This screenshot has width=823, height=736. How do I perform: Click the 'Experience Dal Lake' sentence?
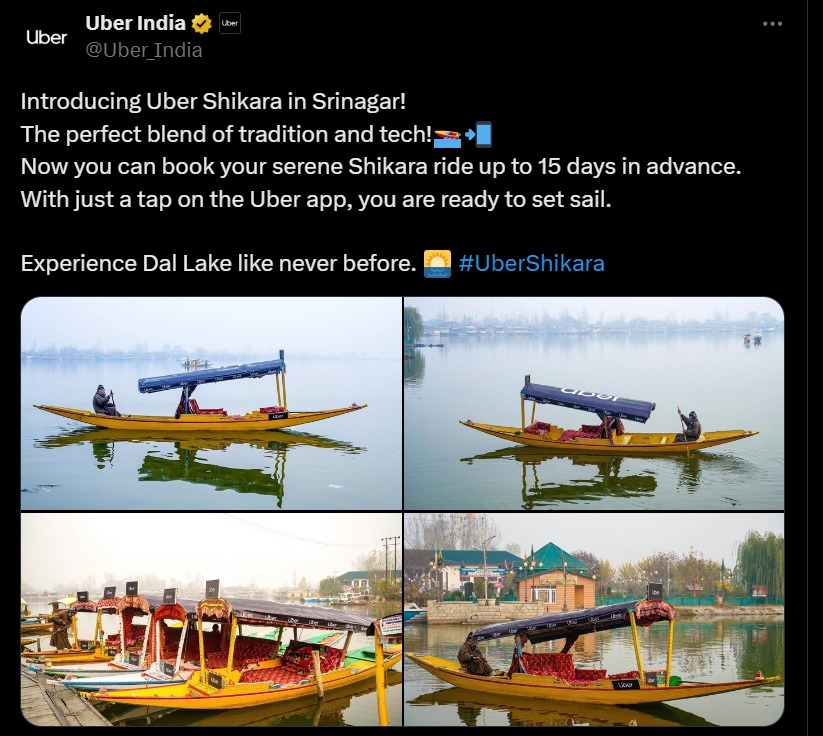219,263
